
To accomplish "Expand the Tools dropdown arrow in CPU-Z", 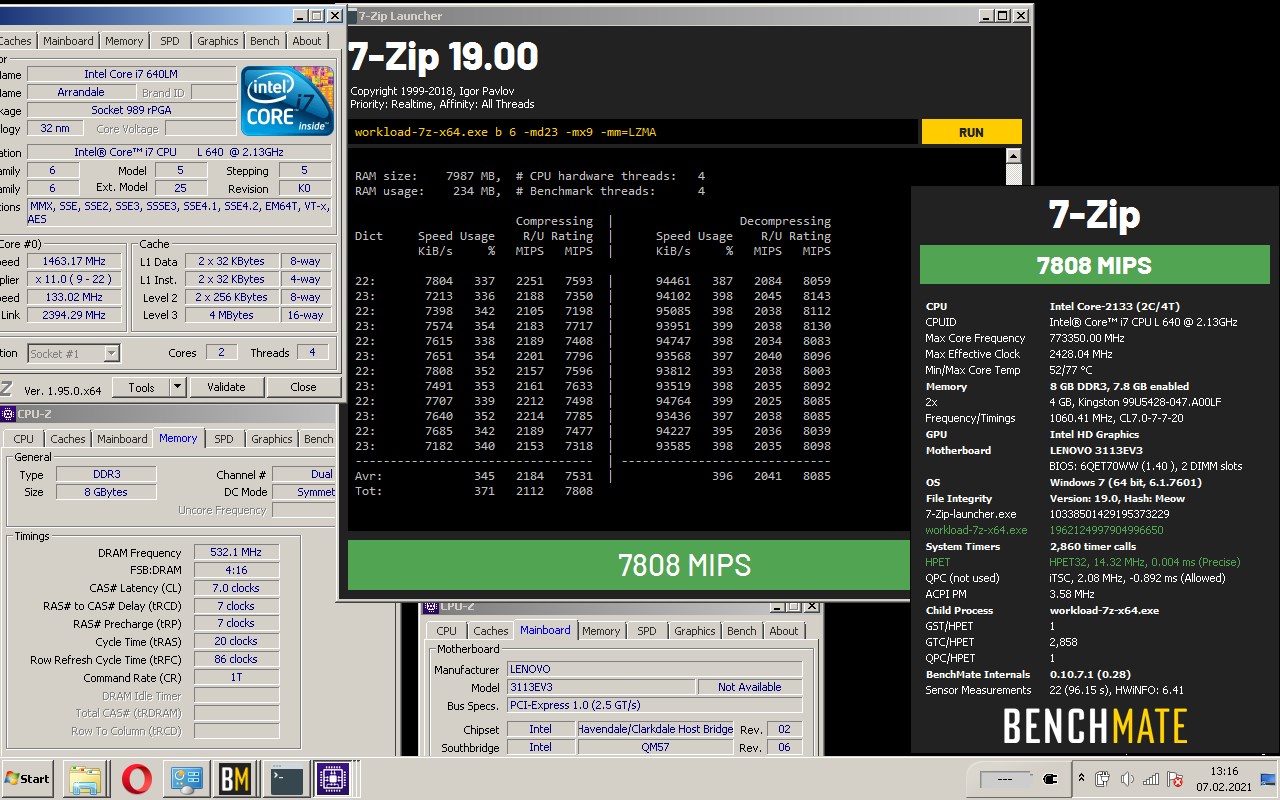I will tap(178, 387).
